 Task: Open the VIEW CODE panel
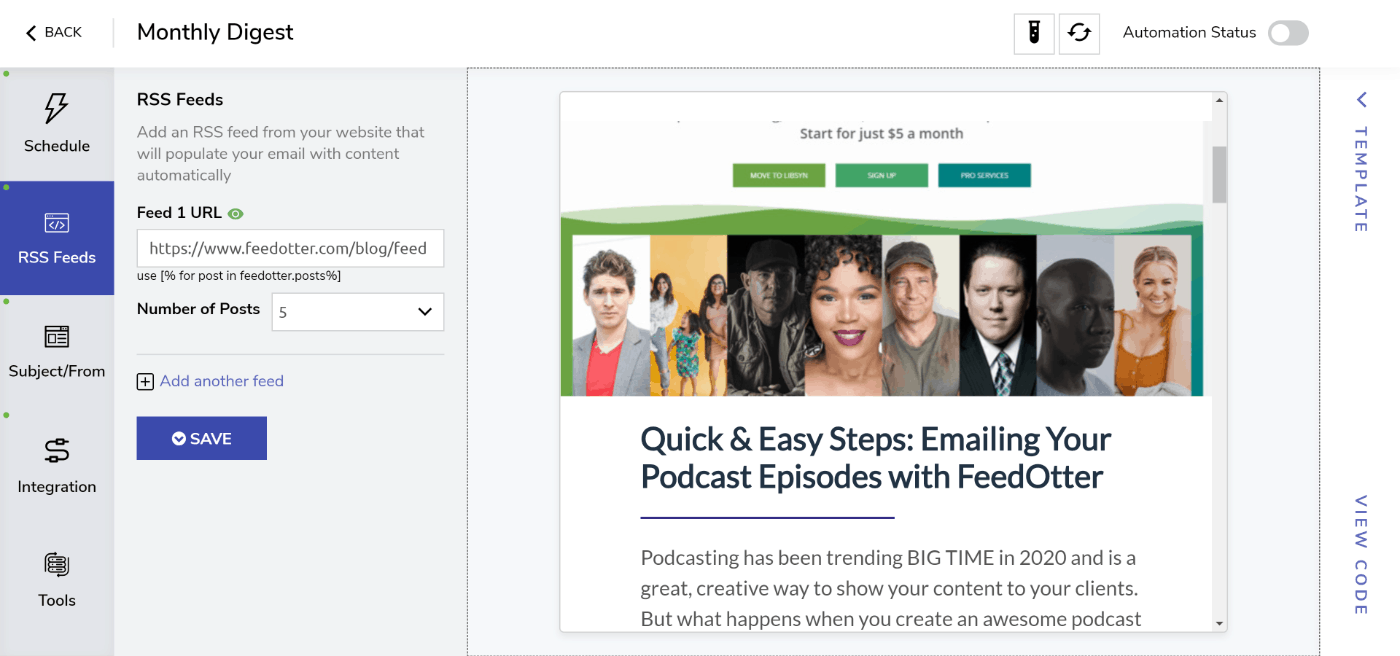(1361, 555)
